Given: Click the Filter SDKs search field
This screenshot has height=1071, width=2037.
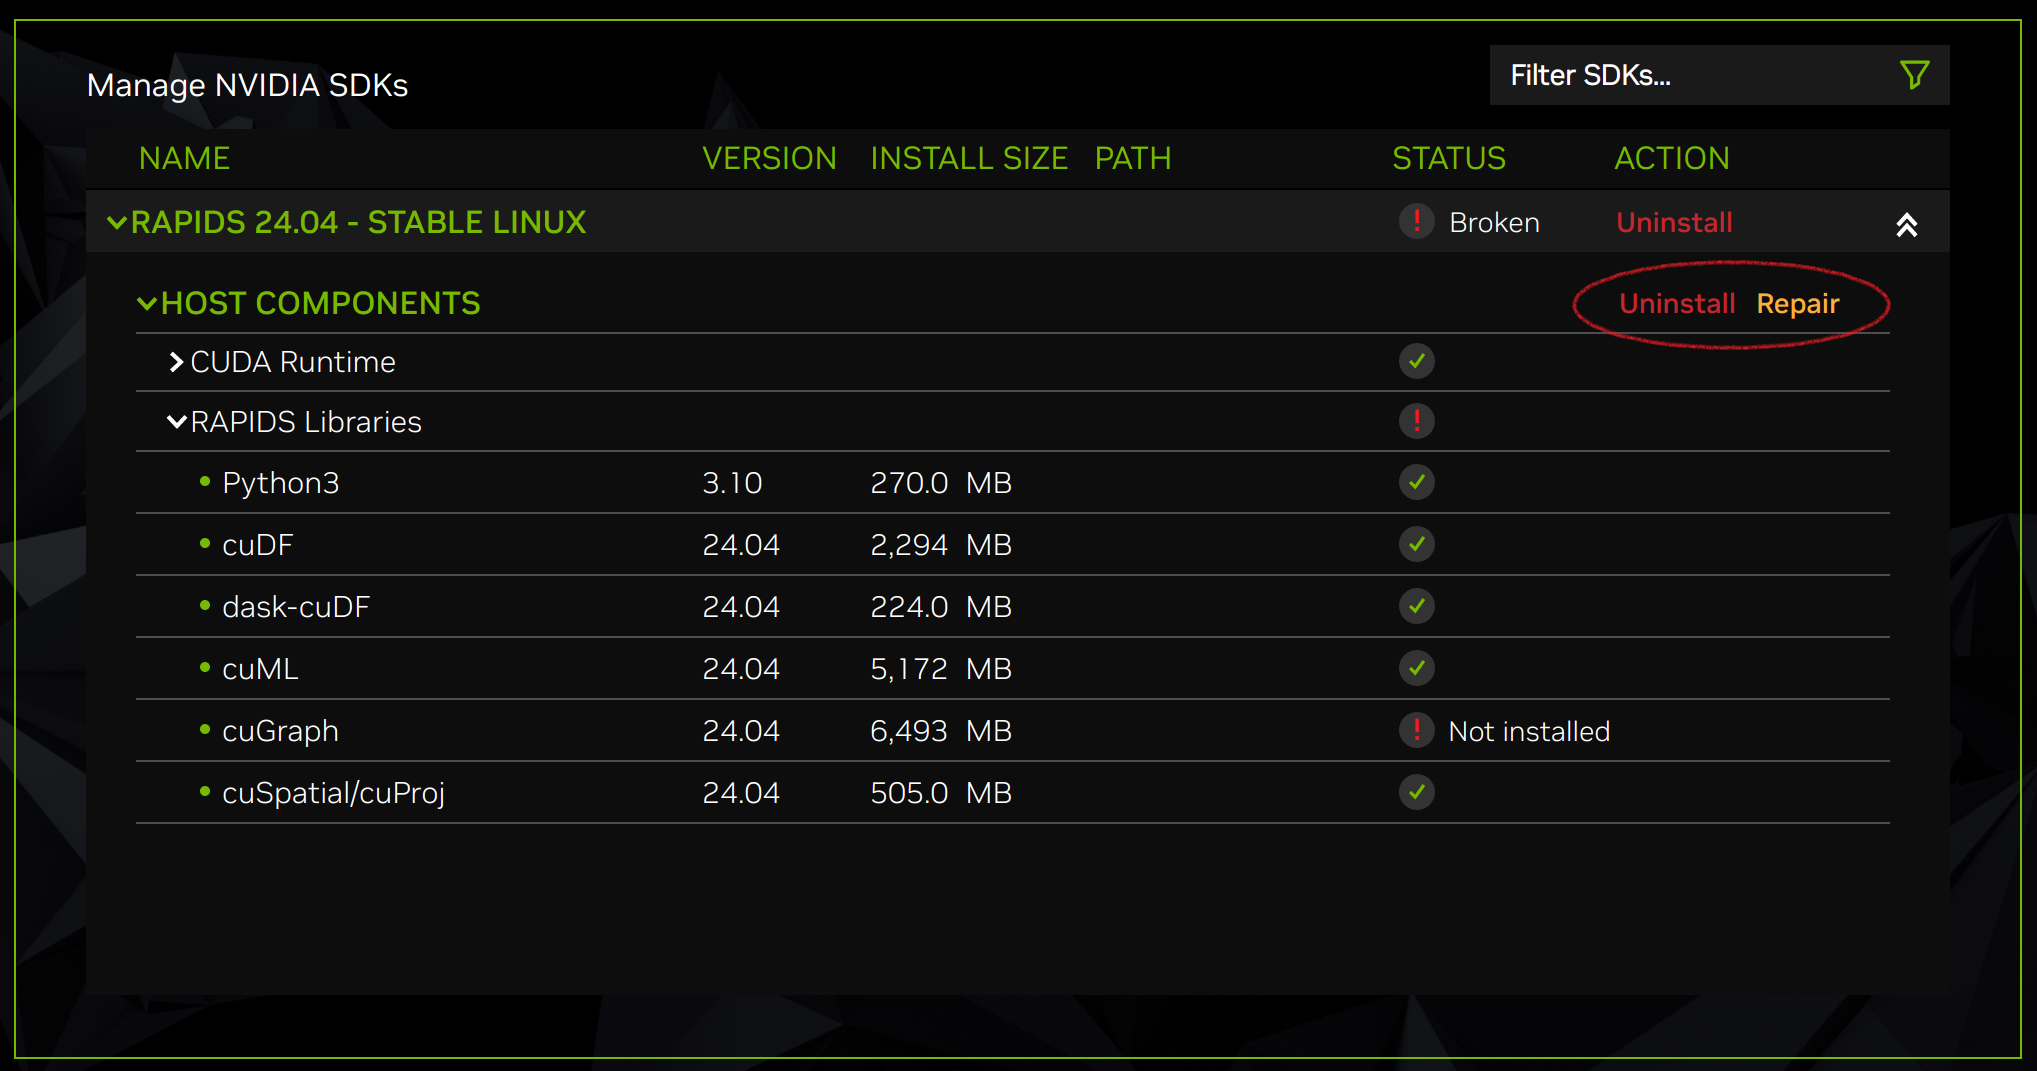Looking at the screenshot, I should coord(1650,74).
